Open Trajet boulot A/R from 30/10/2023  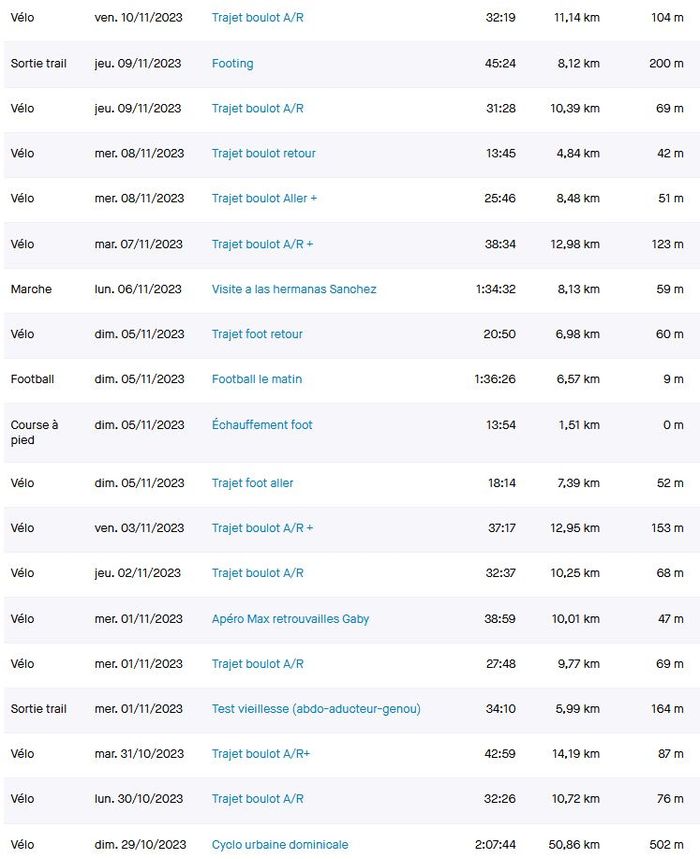(x=257, y=799)
